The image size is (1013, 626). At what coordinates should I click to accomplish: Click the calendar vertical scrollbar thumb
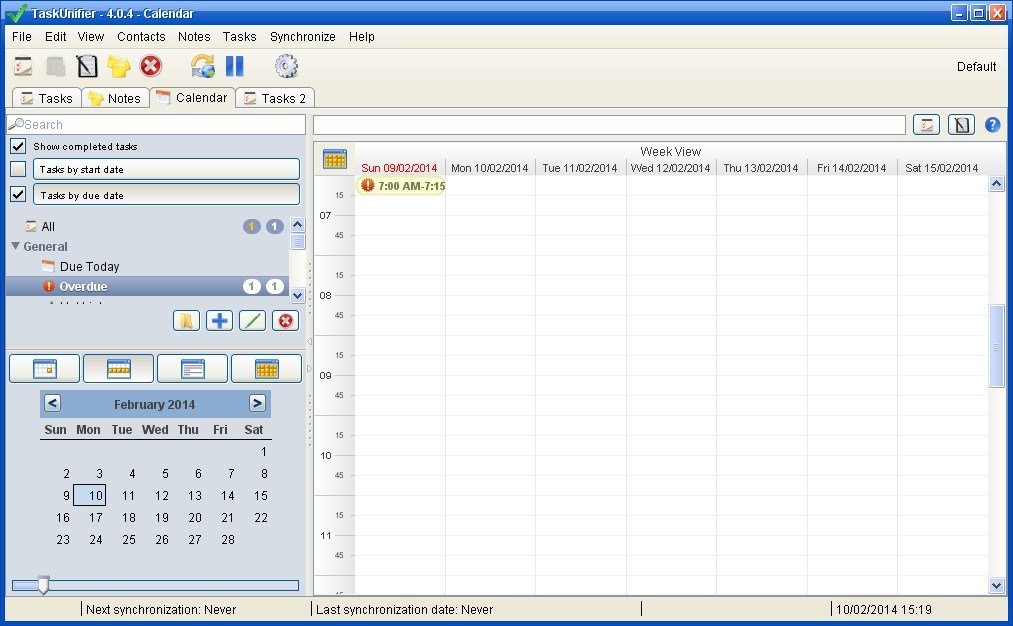pyautogui.click(x=996, y=347)
